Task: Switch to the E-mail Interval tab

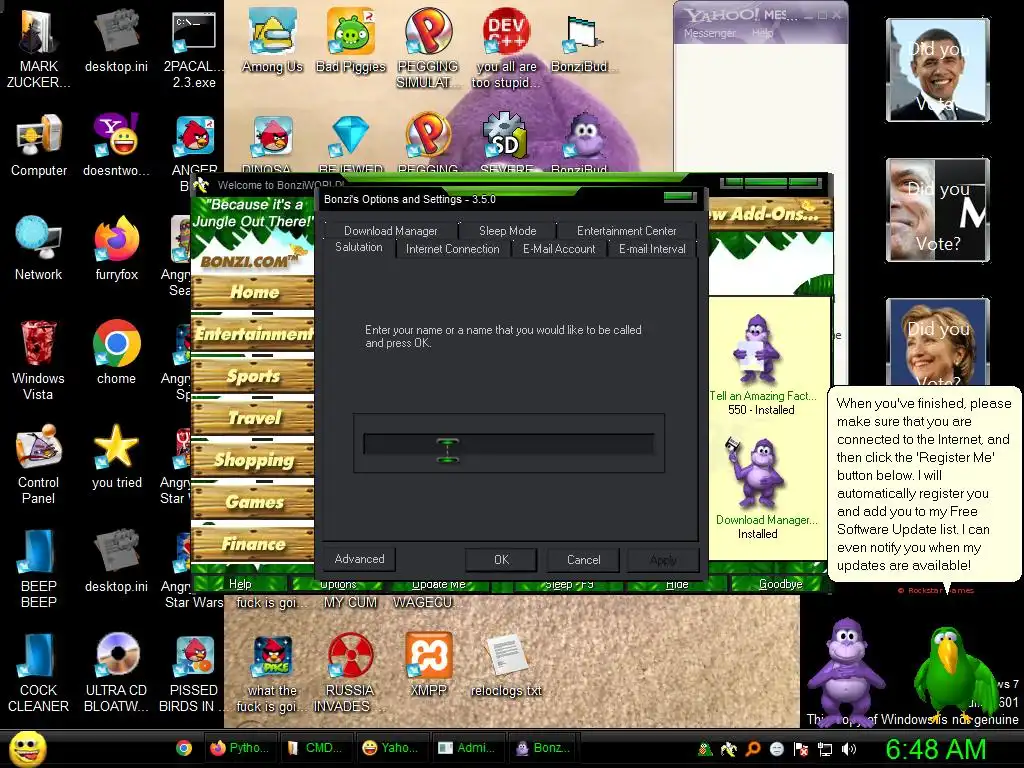Action: click(x=652, y=249)
